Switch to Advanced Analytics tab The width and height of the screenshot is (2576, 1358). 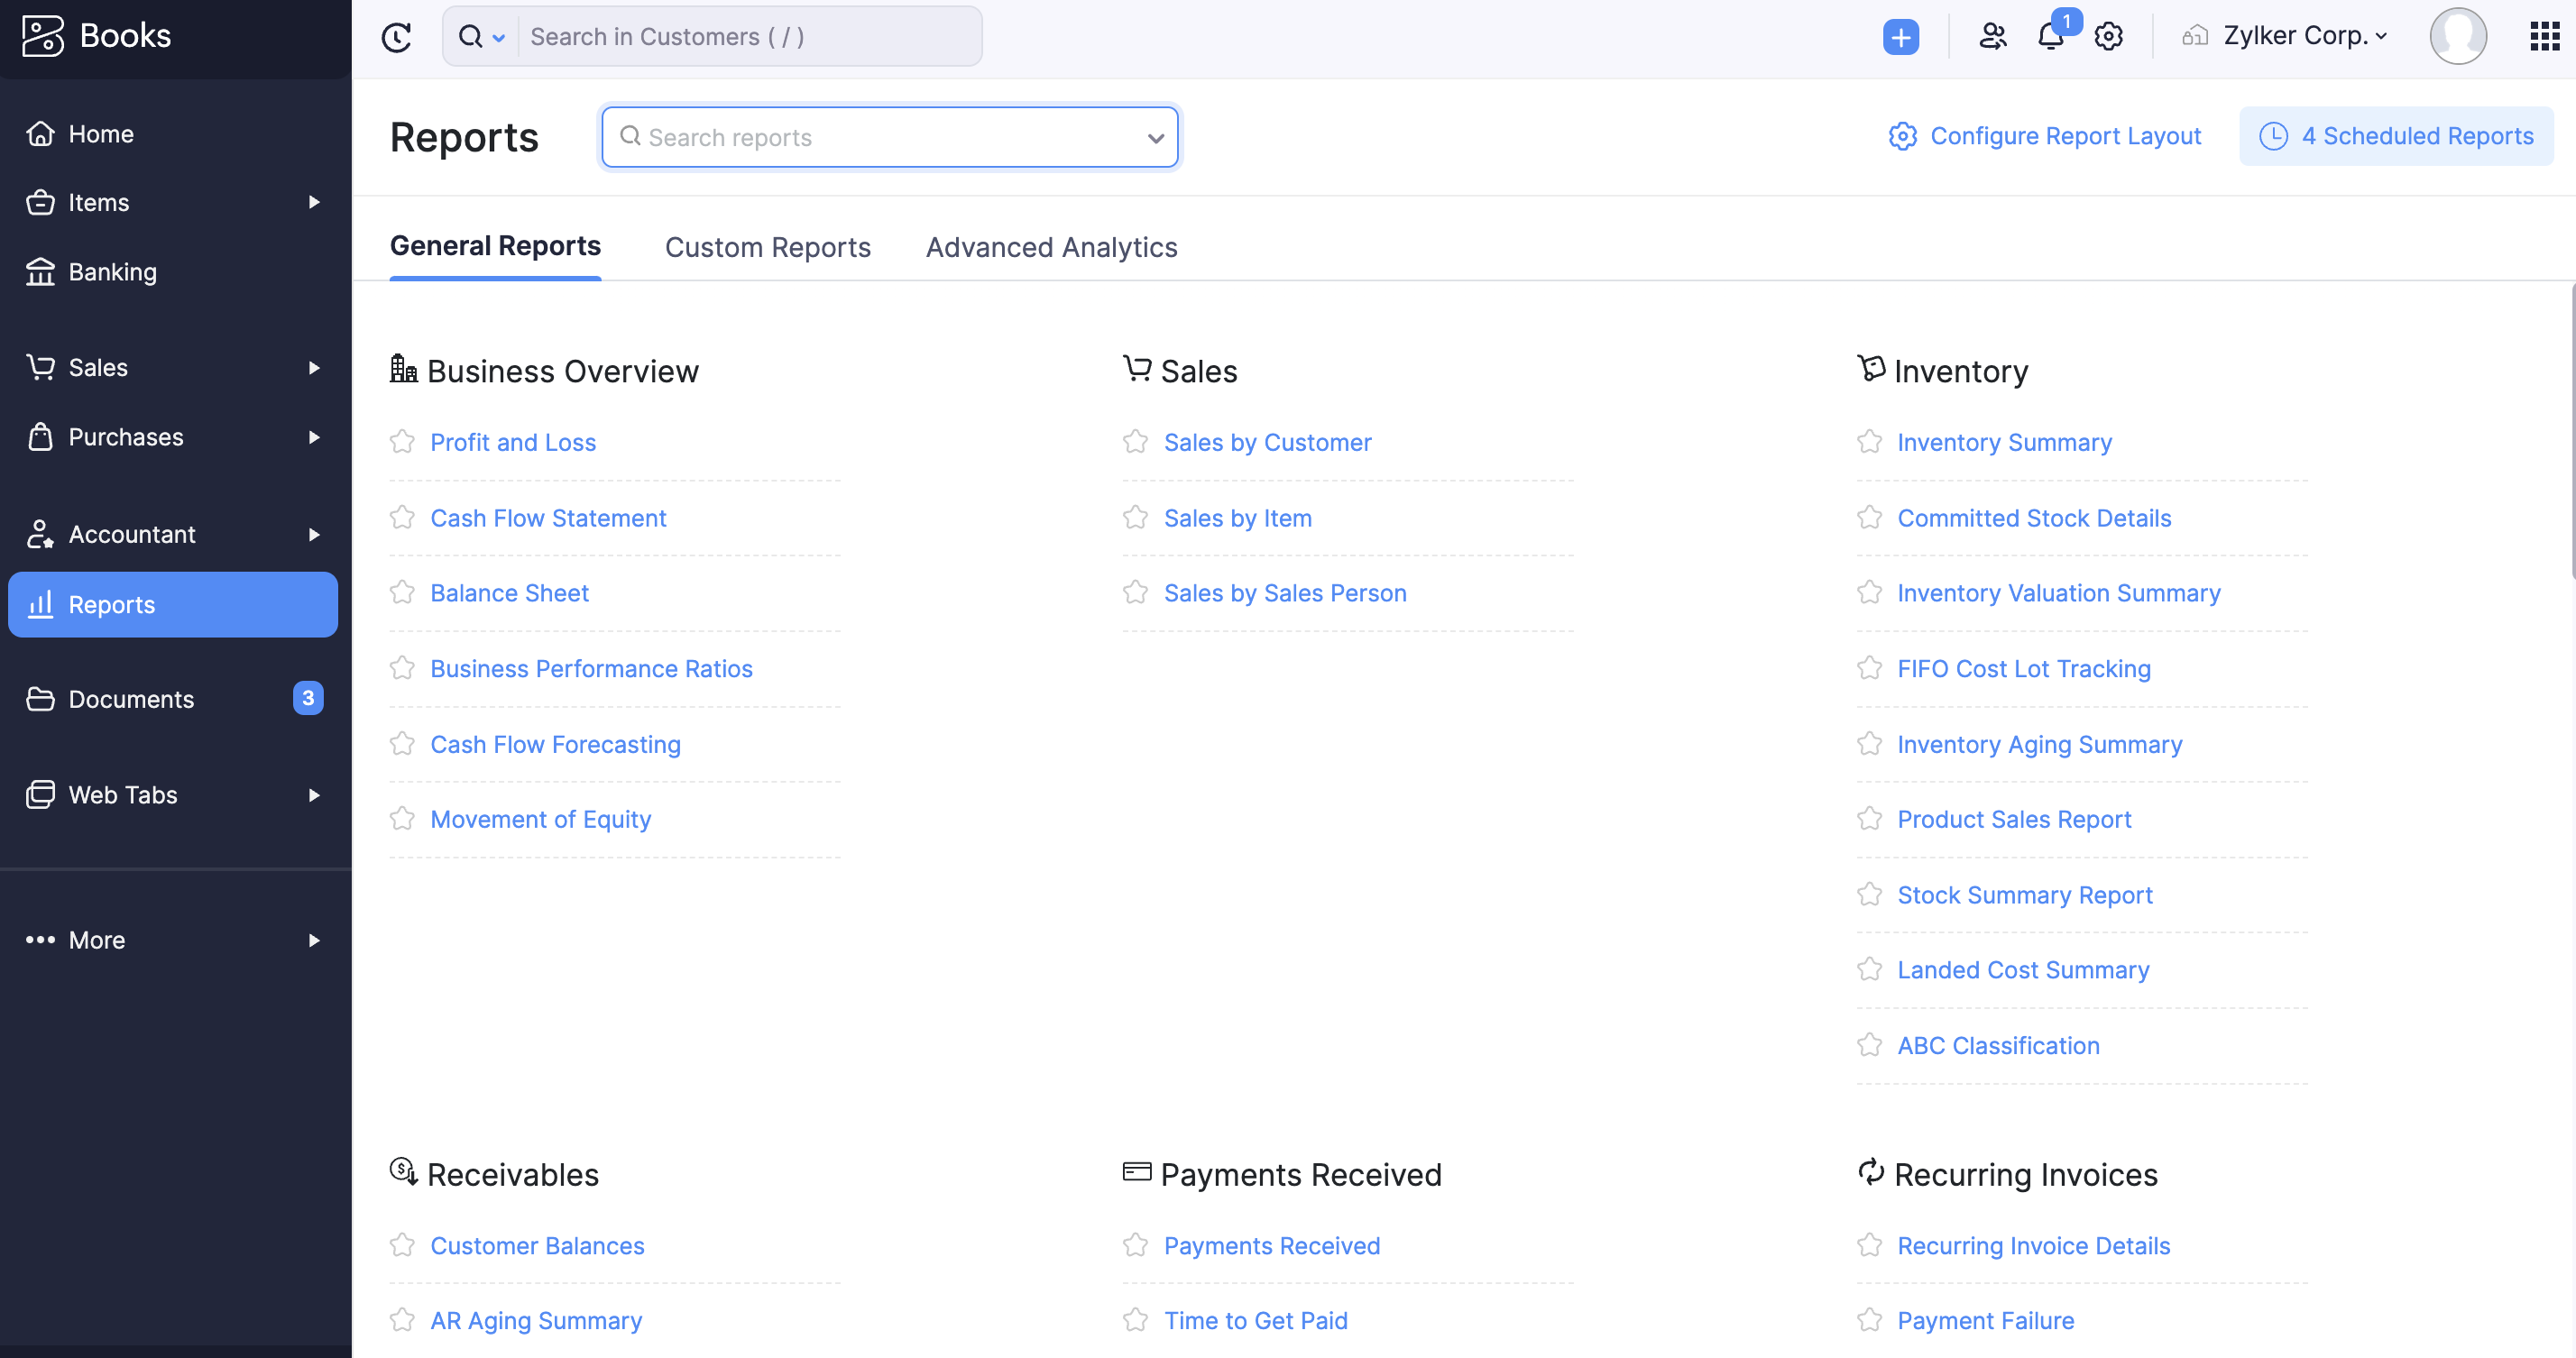click(1051, 245)
